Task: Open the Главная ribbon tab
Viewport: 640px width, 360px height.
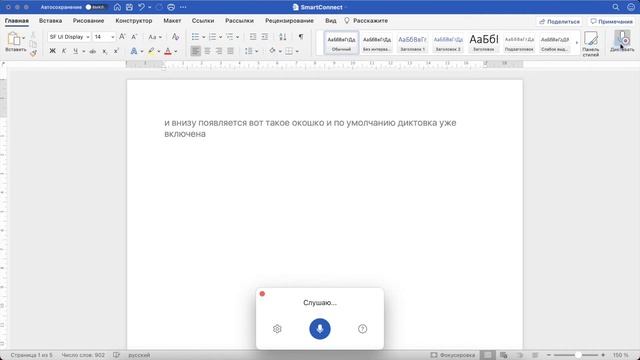Action: point(17,20)
